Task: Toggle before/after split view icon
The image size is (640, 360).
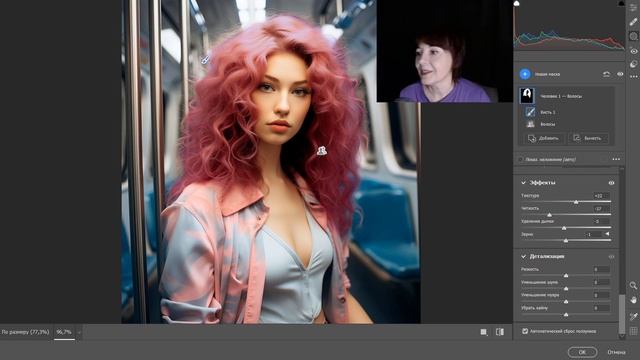Action: pyautogui.click(x=500, y=332)
